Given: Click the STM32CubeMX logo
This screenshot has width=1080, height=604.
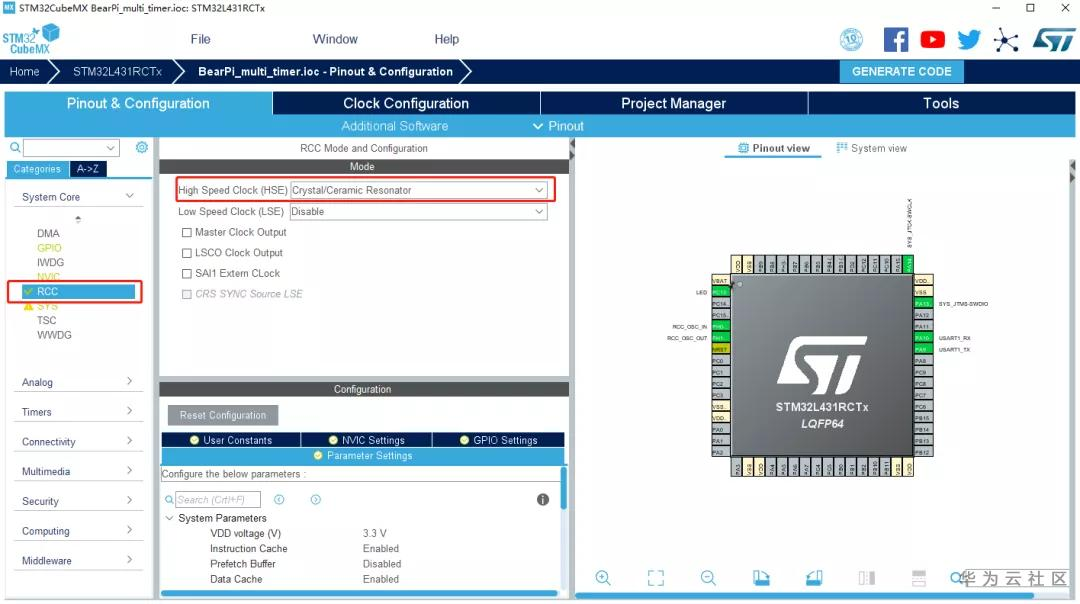Looking at the screenshot, I should coord(31,40).
